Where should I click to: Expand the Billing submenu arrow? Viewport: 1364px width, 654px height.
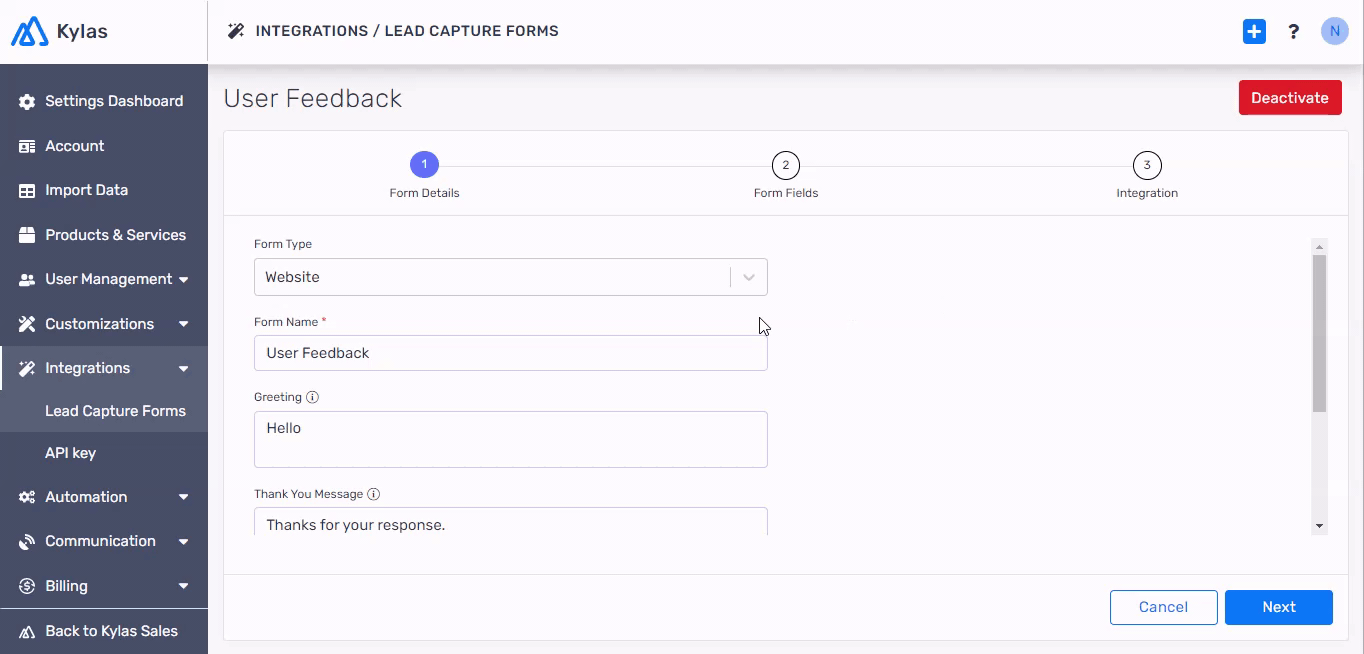(x=183, y=586)
